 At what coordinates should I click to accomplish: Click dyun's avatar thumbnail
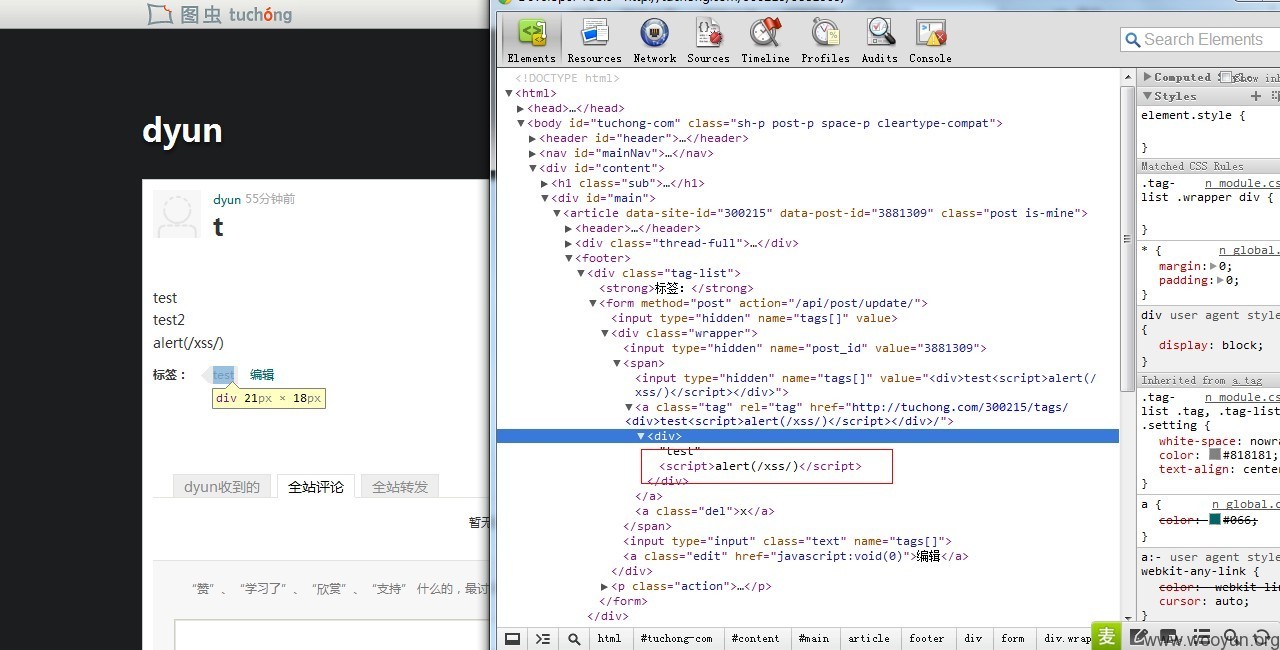click(177, 213)
